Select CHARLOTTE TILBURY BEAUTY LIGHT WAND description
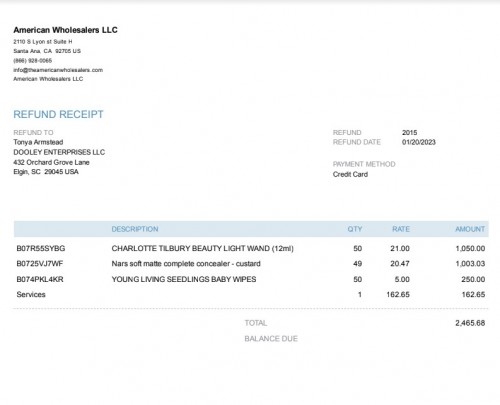 coord(203,248)
